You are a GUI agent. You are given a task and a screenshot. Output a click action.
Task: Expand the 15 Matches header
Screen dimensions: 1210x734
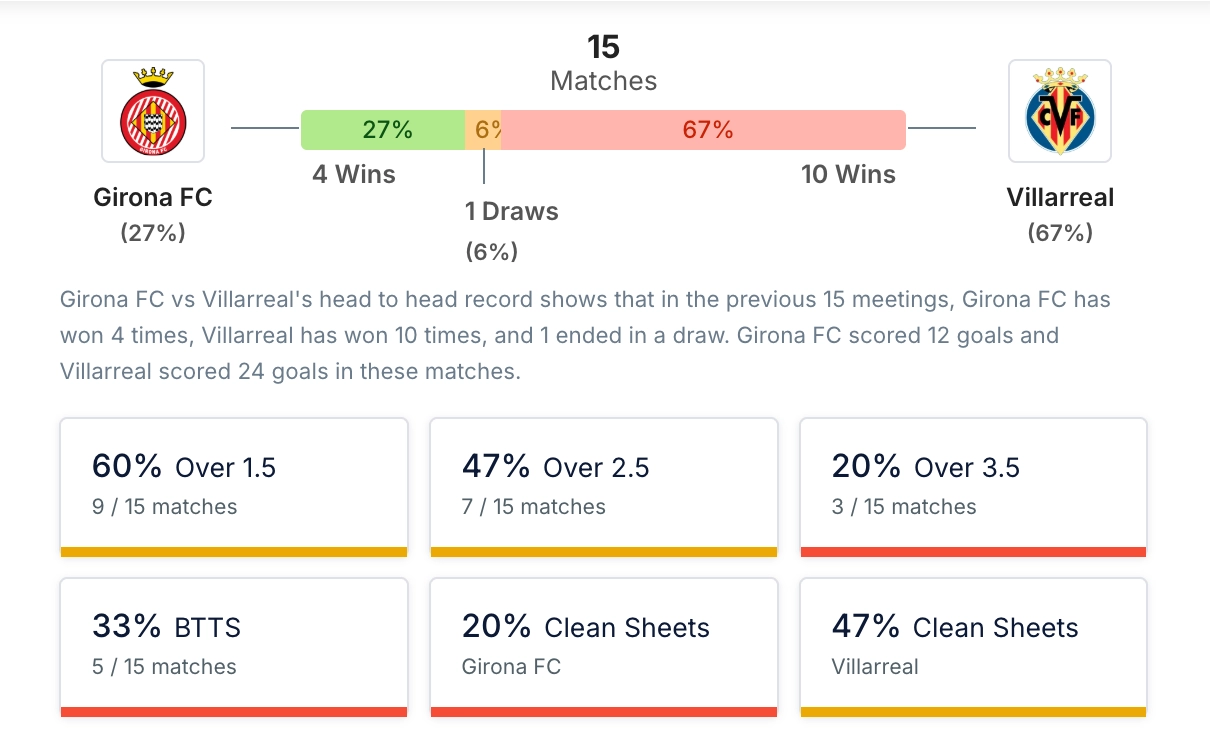(603, 62)
